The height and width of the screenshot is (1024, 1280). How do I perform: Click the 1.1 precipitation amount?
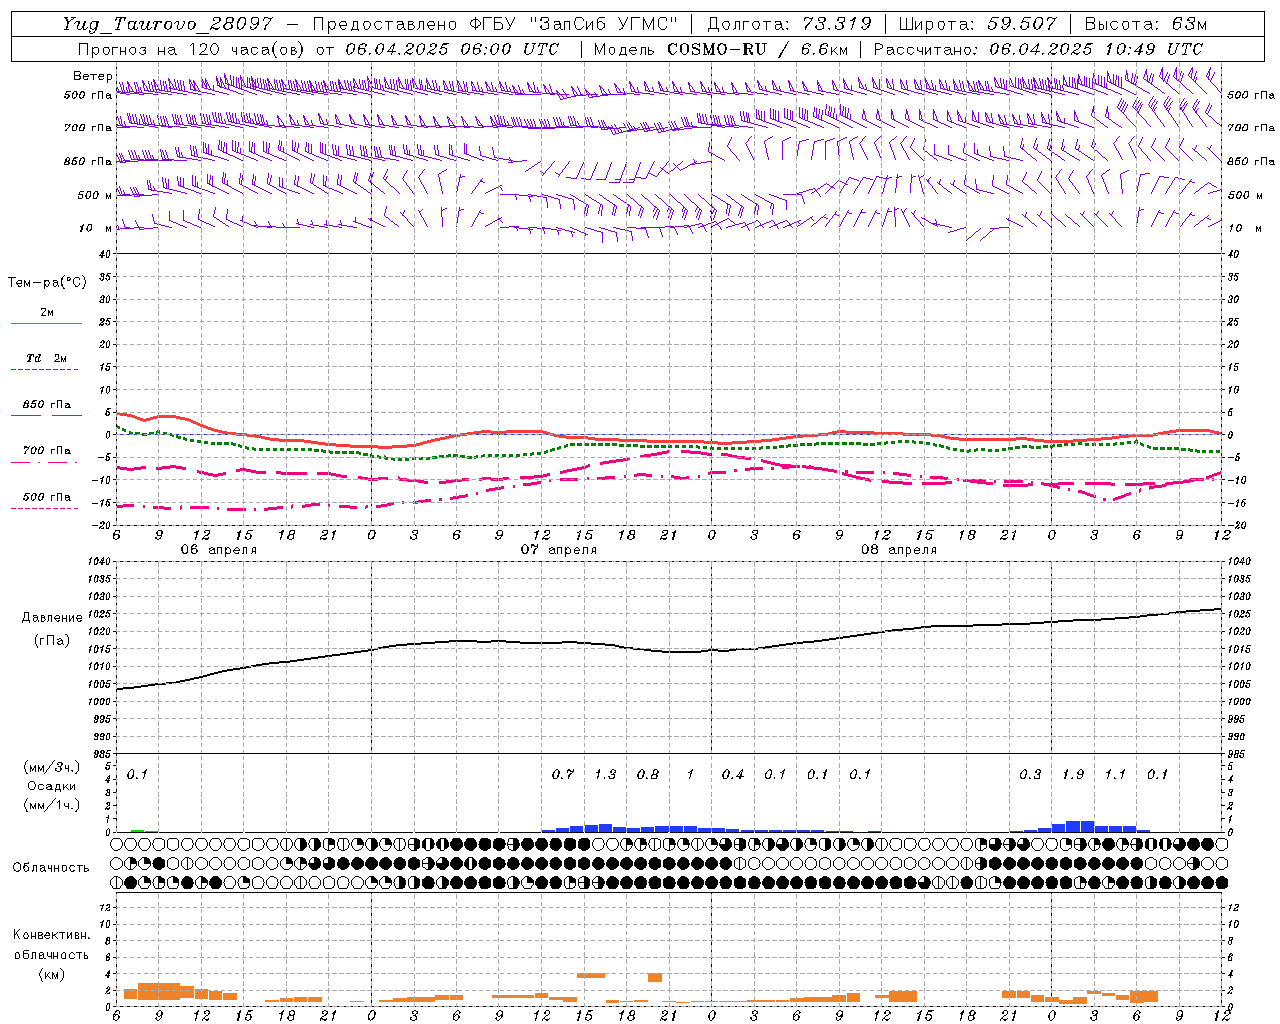coord(1115,774)
